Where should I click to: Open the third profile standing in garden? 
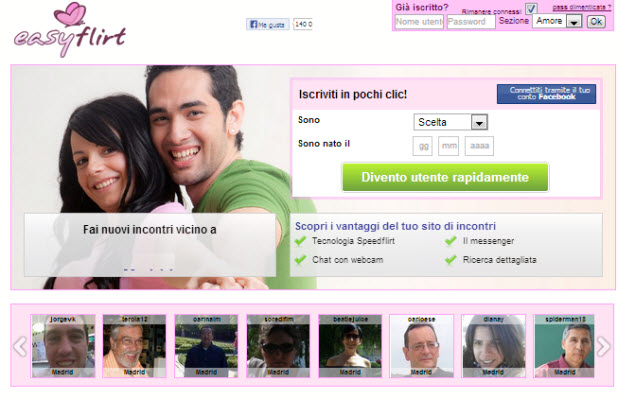tap(206, 346)
